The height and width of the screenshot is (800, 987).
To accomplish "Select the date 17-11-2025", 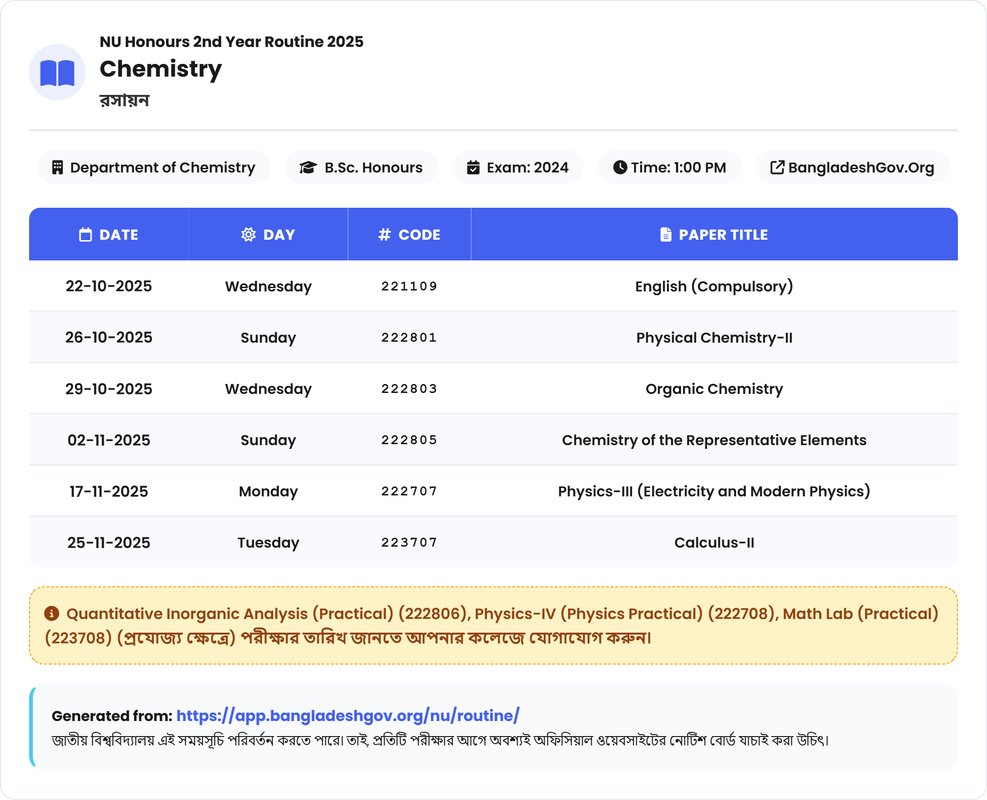I will tap(109, 492).
